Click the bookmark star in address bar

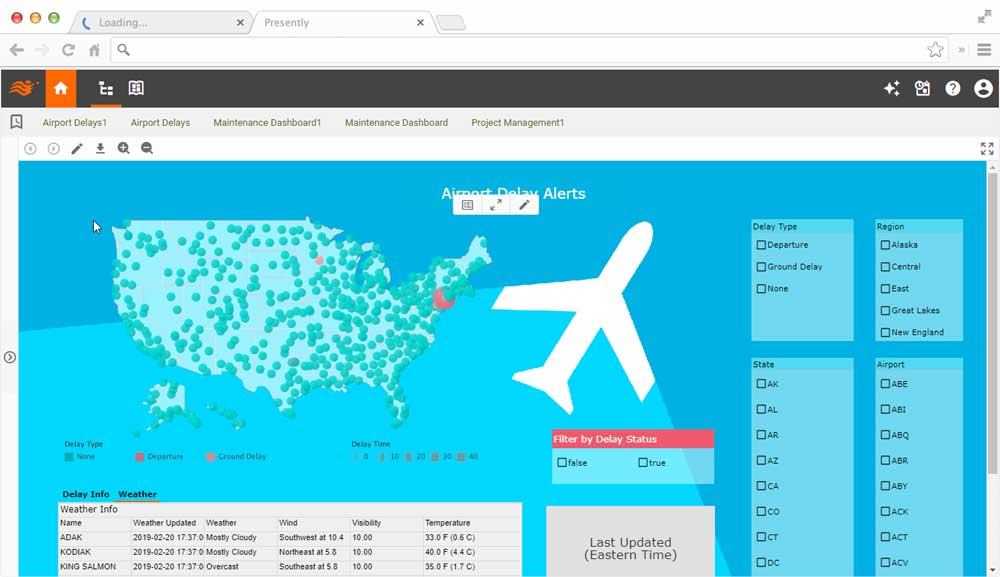(x=935, y=50)
